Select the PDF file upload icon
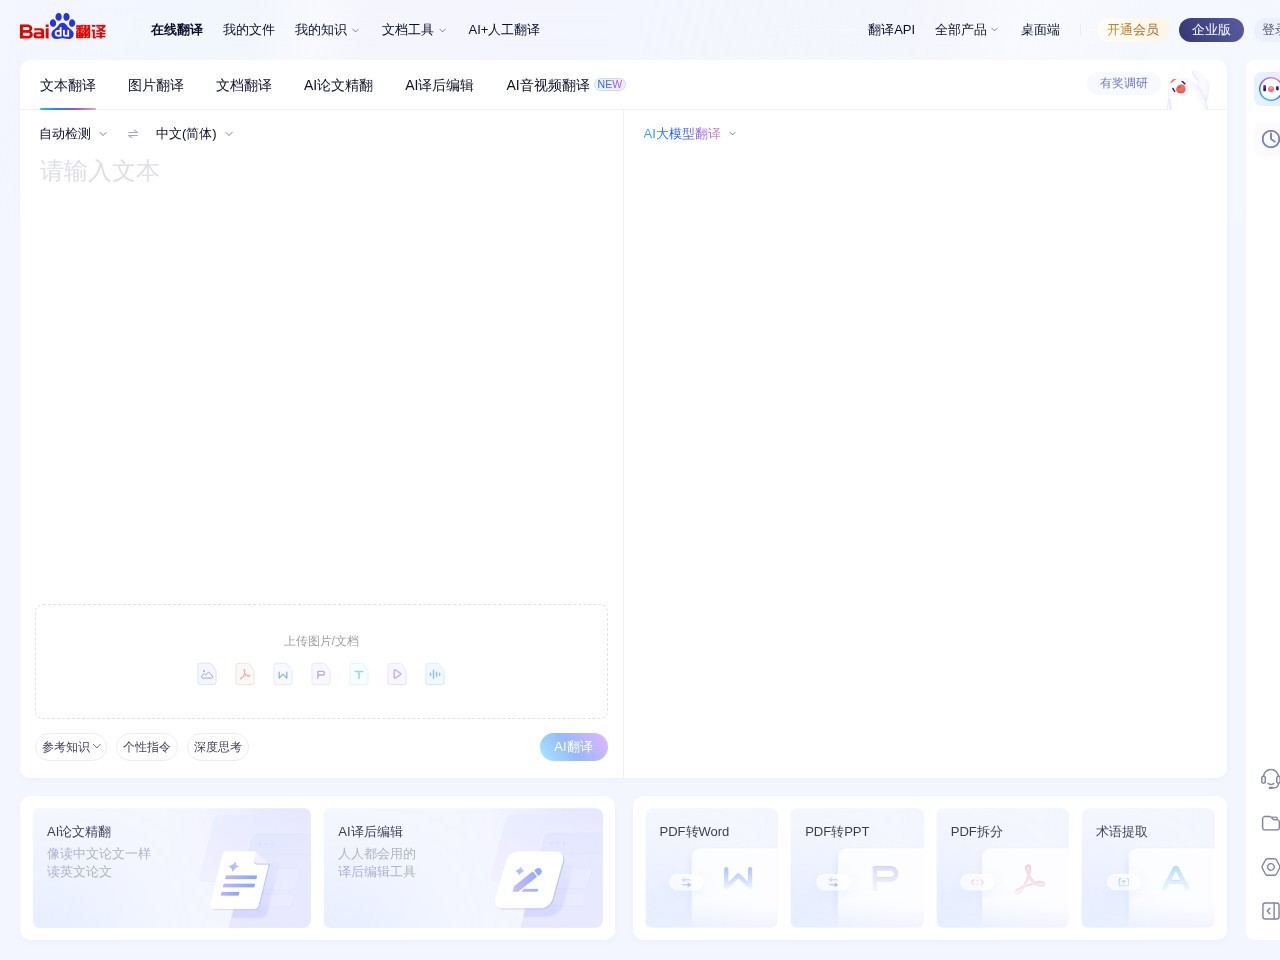The image size is (1280, 960). click(x=245, y=674)
